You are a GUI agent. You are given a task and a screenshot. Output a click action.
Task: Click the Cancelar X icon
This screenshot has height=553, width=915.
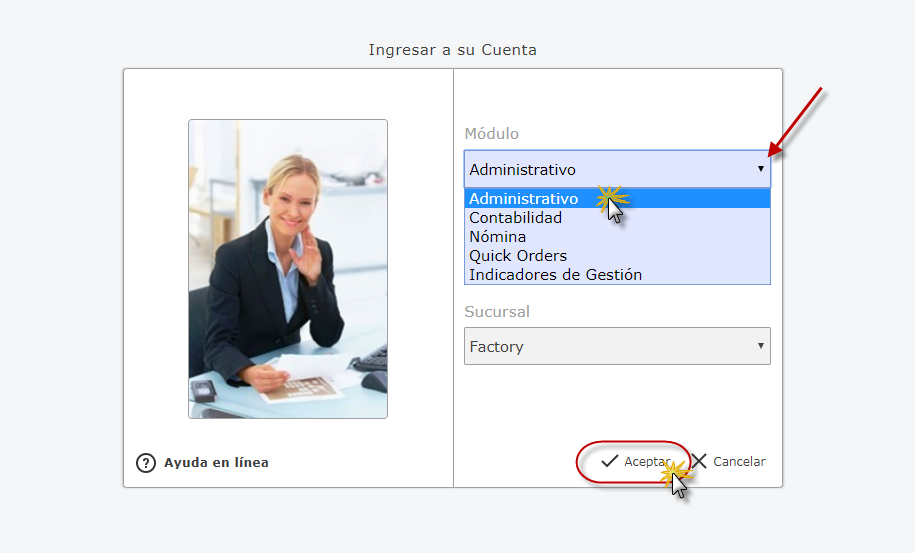tap(699, 461)
